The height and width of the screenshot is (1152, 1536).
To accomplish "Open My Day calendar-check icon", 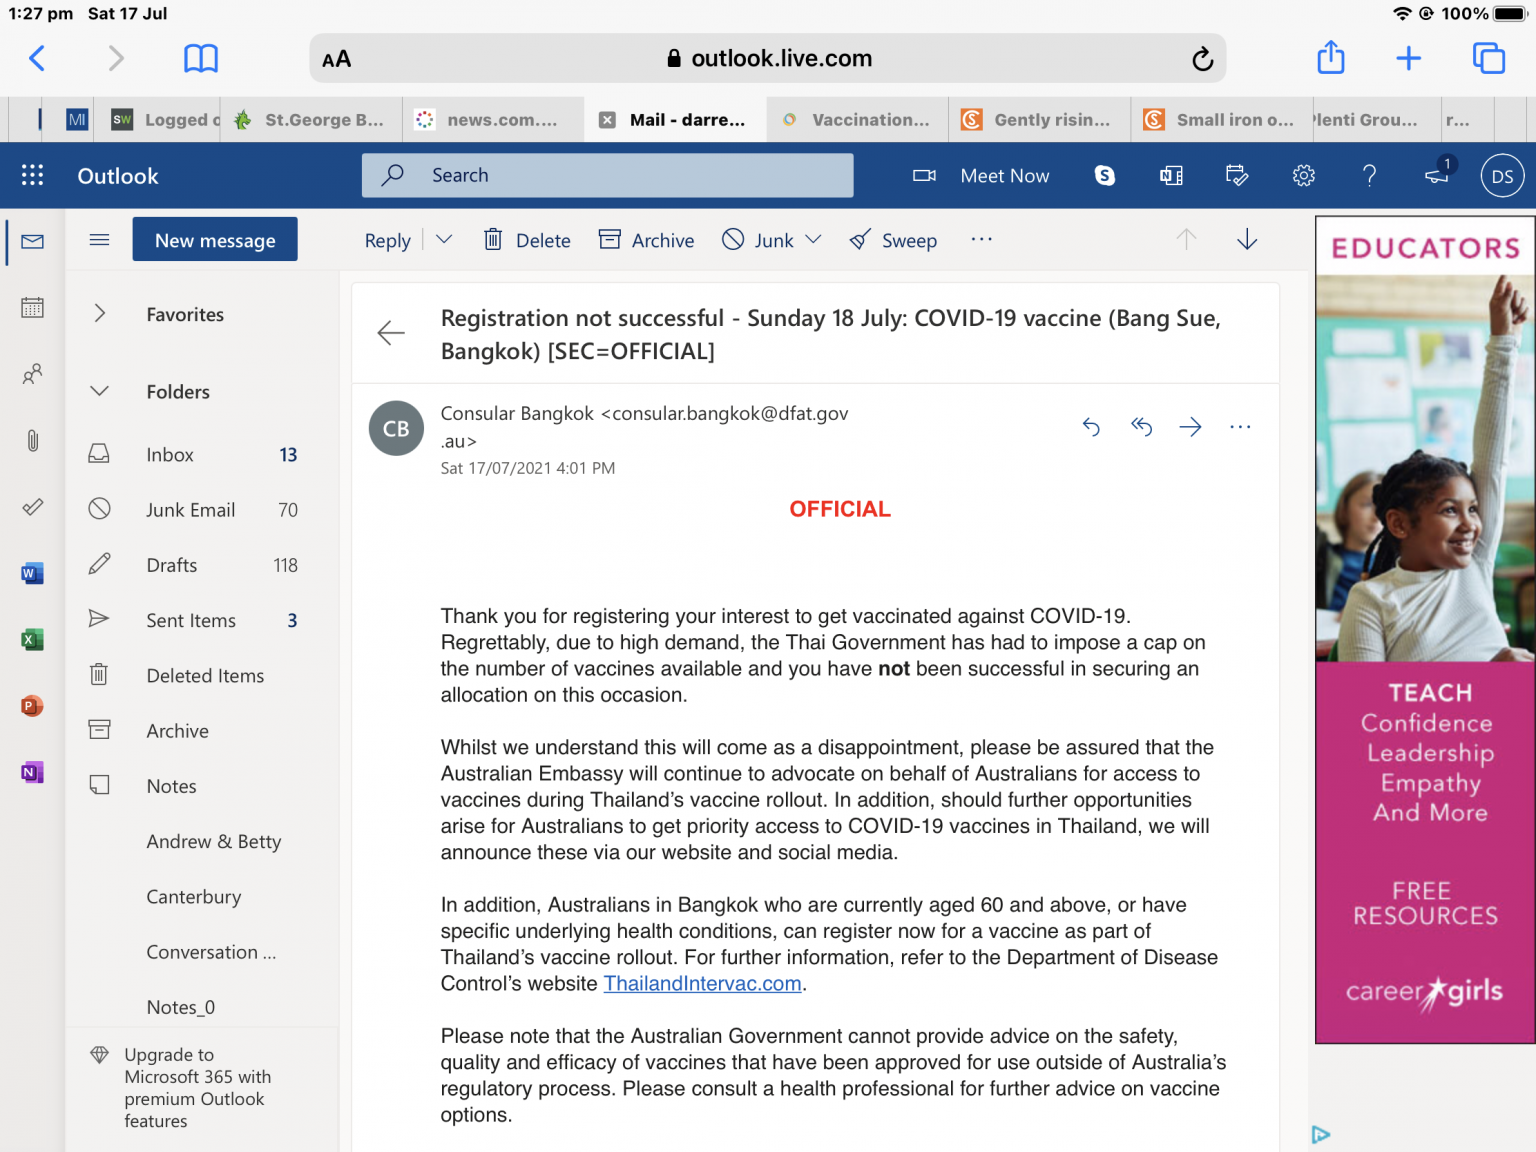I will pos(1237,176).
